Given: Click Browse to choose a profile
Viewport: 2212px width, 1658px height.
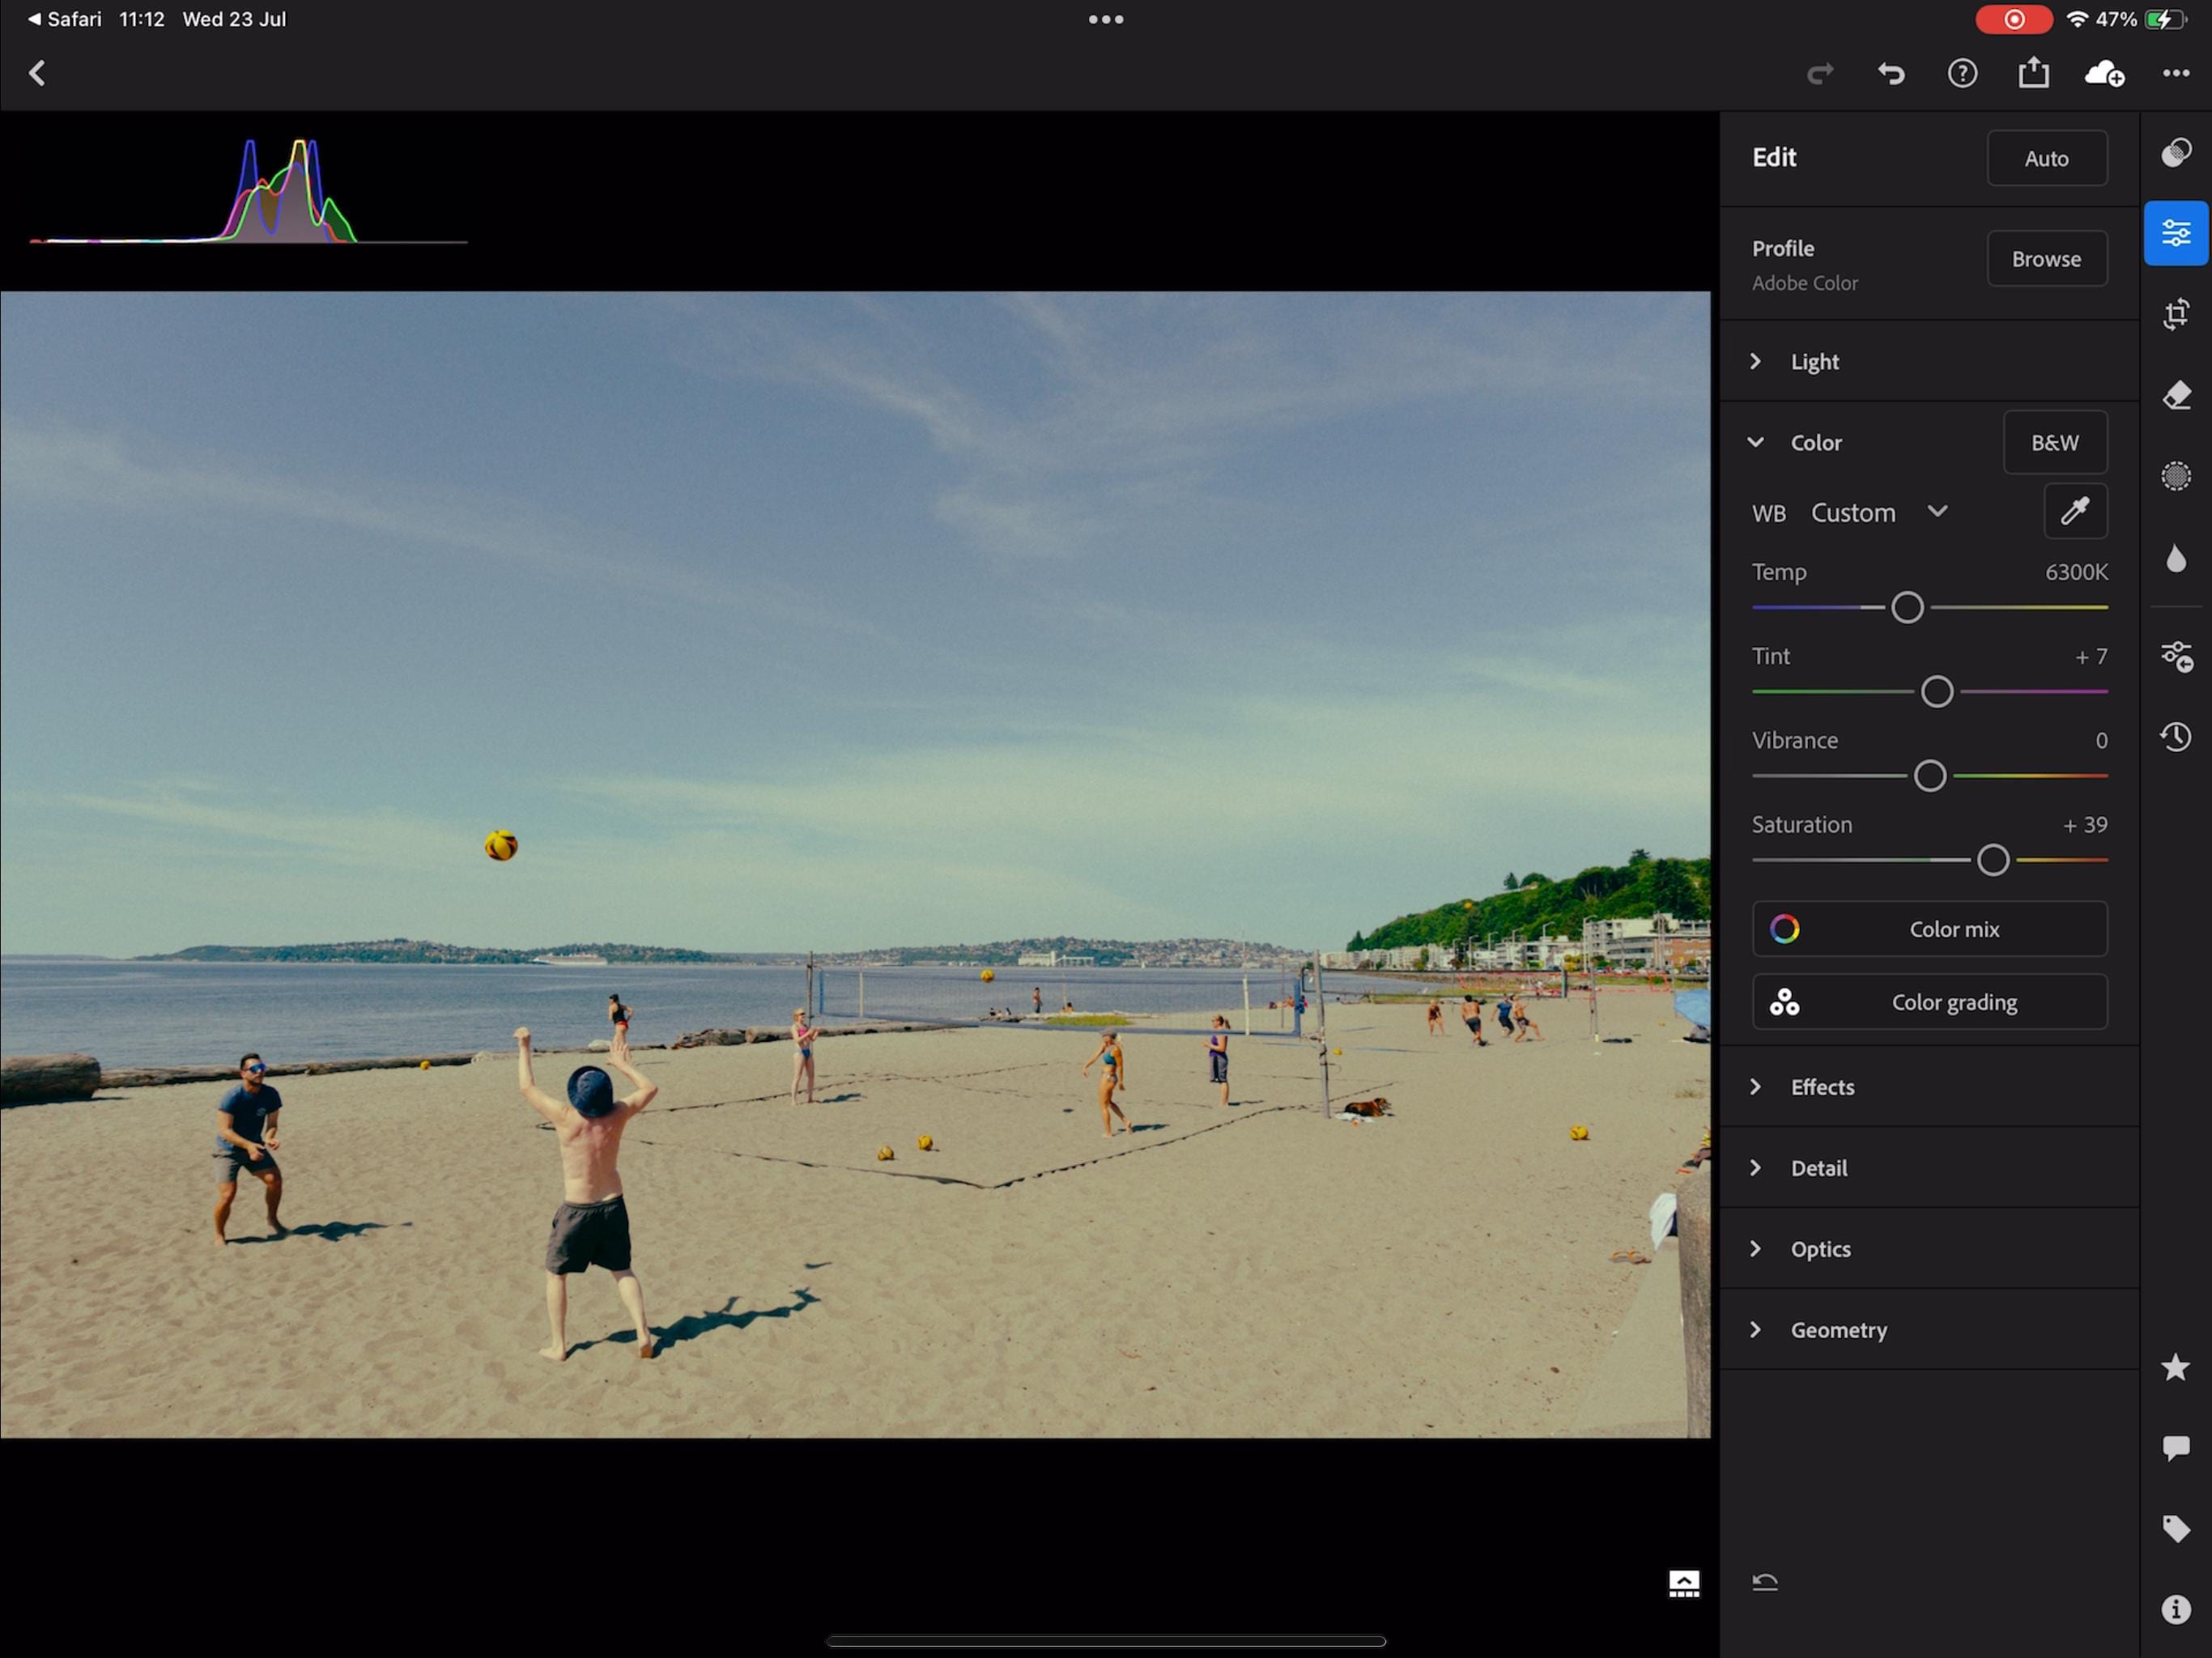Looking at the screenshot, I should coord(2047,259).
